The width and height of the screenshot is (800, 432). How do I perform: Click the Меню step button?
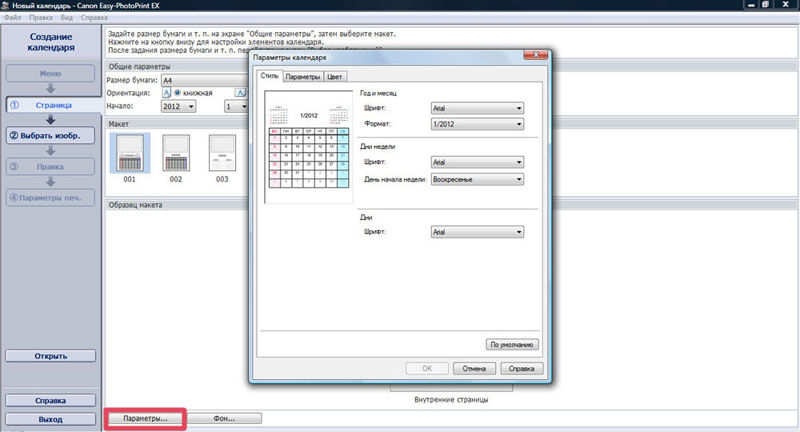pos(51,73)
